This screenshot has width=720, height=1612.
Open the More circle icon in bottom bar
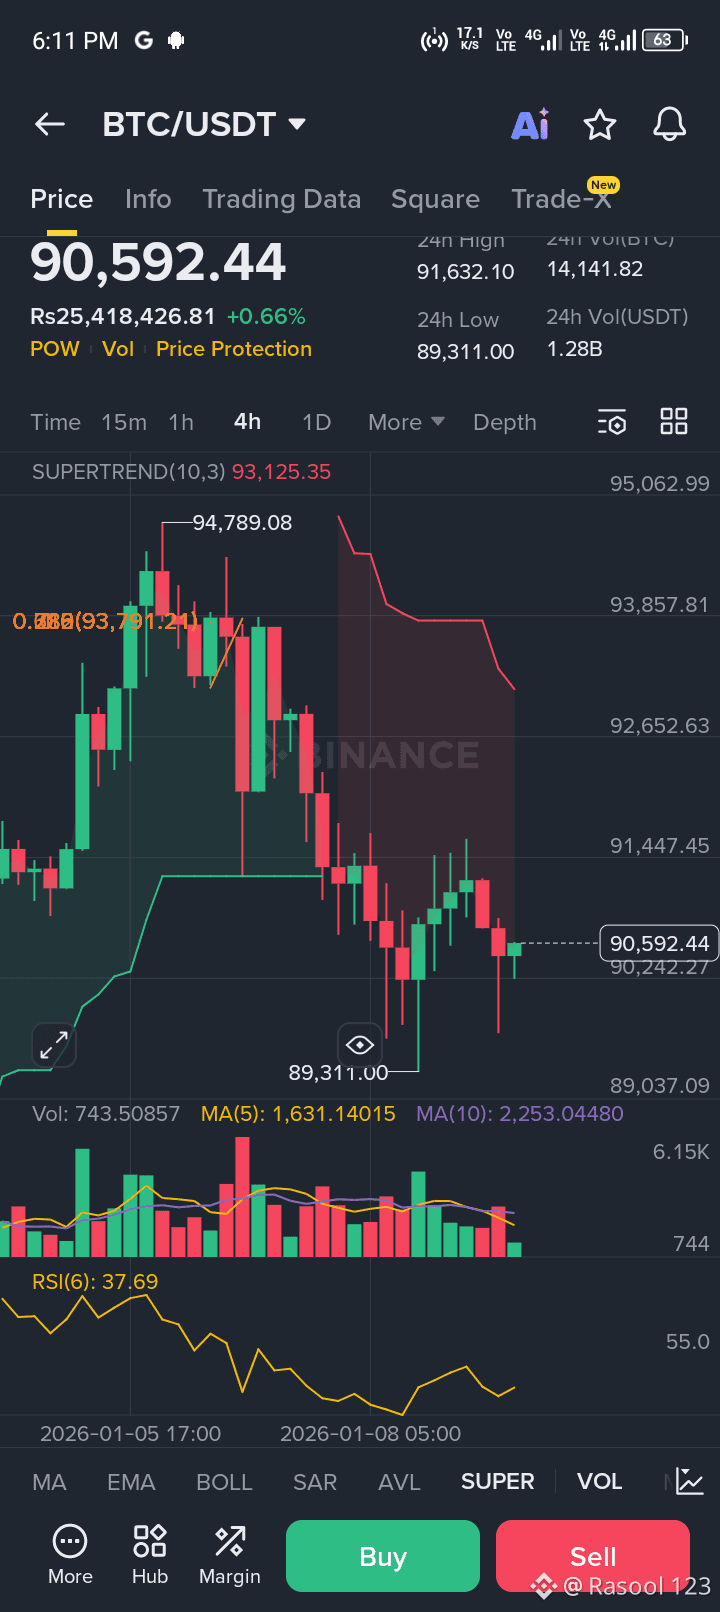tap(70, 1554)
